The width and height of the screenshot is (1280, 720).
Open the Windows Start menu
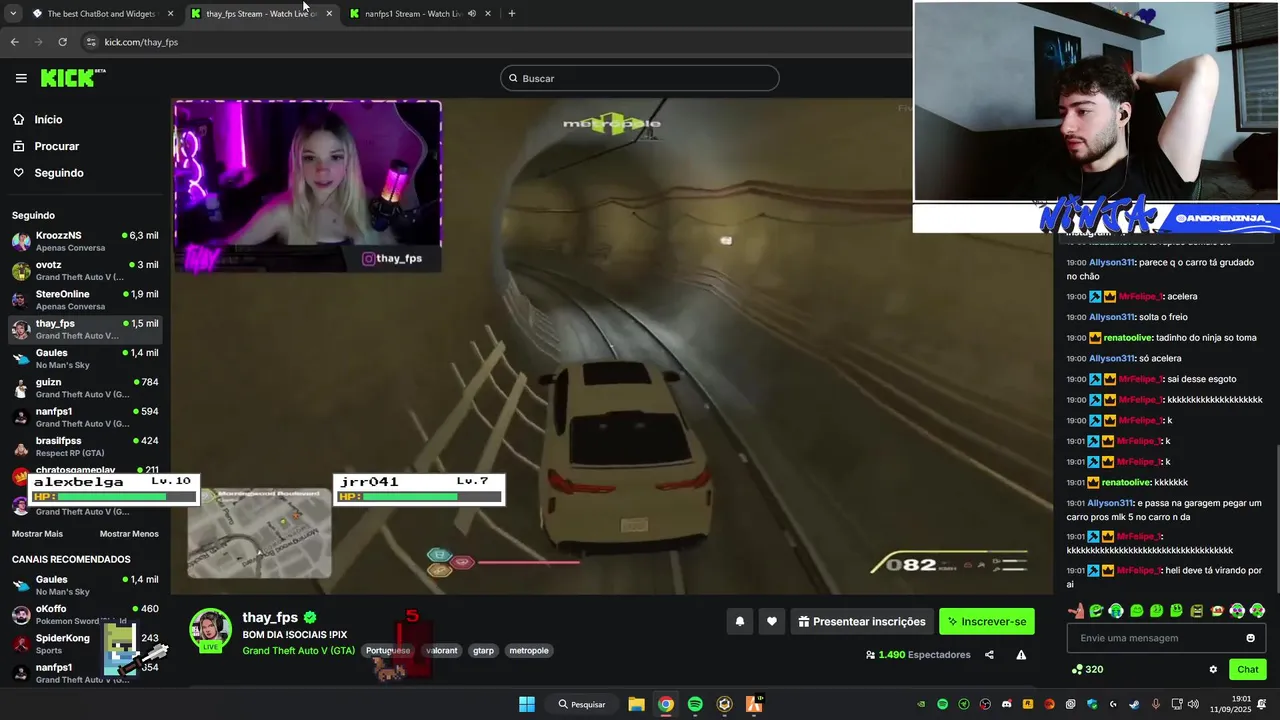pos(527,704)
